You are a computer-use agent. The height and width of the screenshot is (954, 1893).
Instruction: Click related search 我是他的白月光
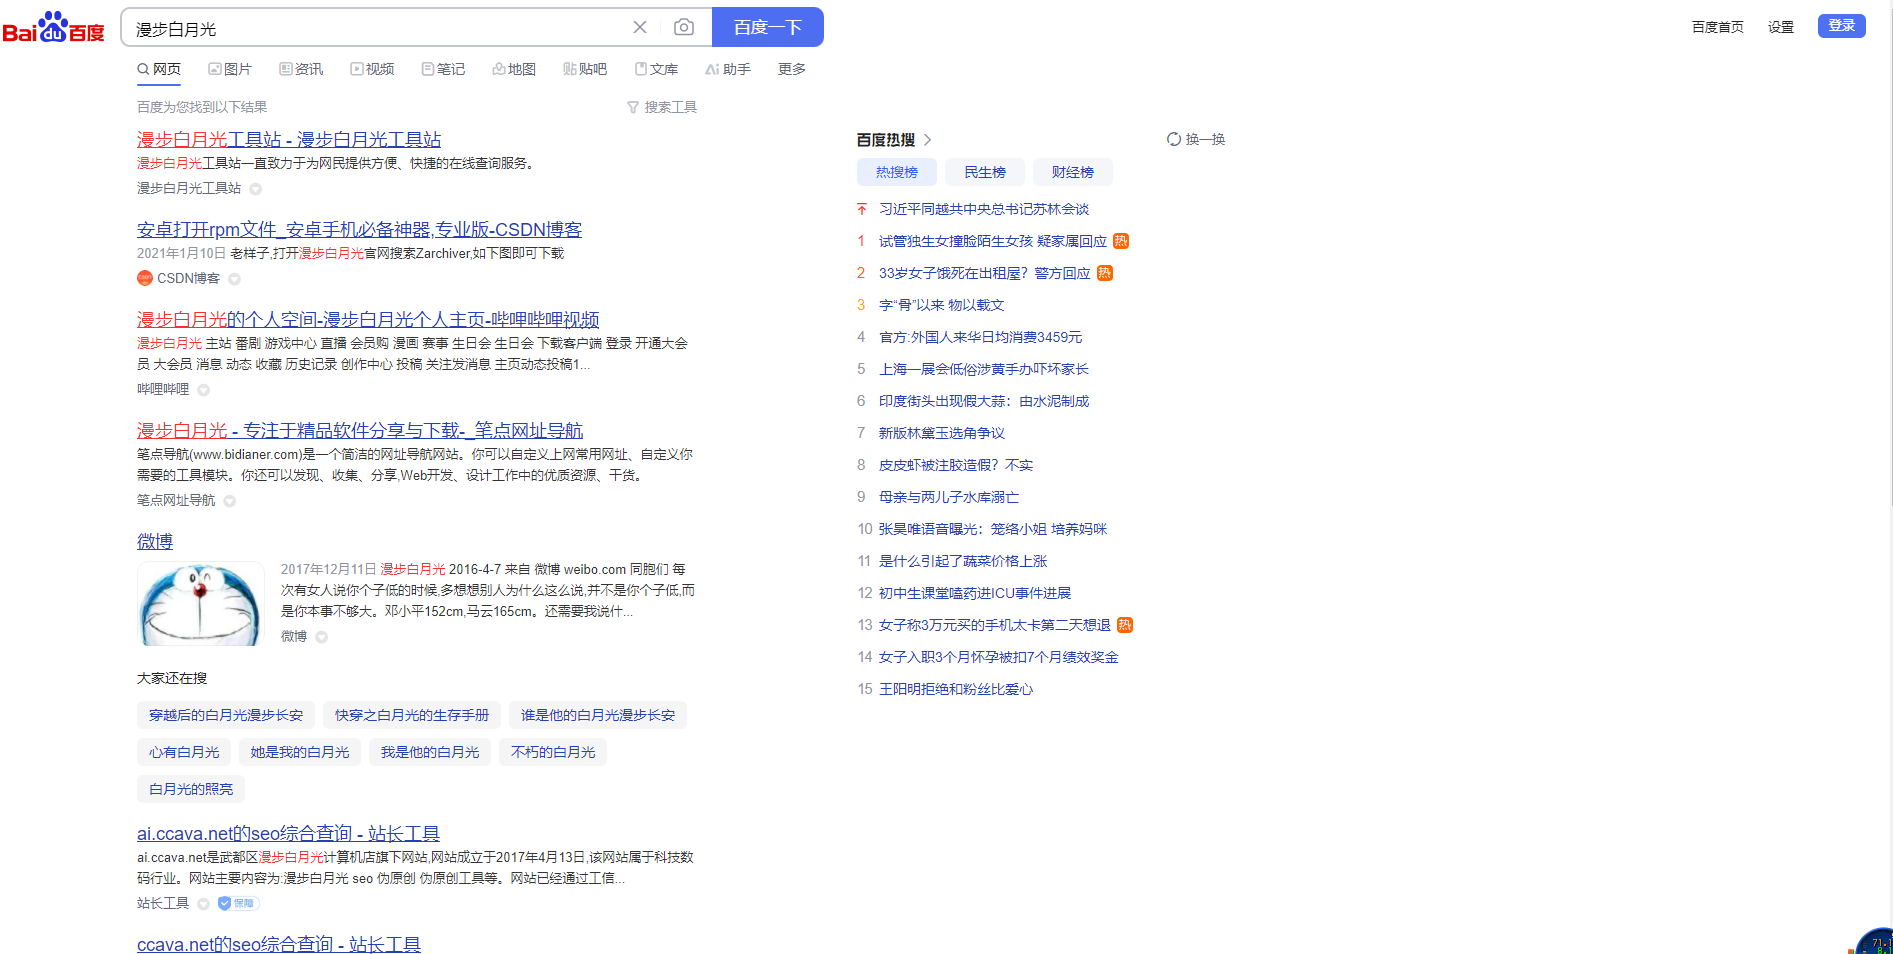pos(430,752)
